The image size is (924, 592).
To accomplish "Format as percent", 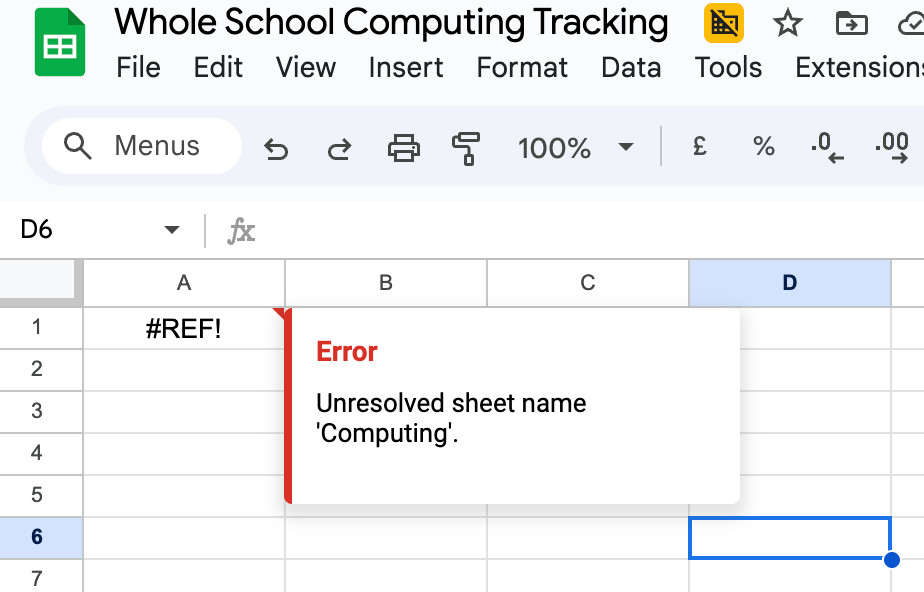I will point(764,147).
